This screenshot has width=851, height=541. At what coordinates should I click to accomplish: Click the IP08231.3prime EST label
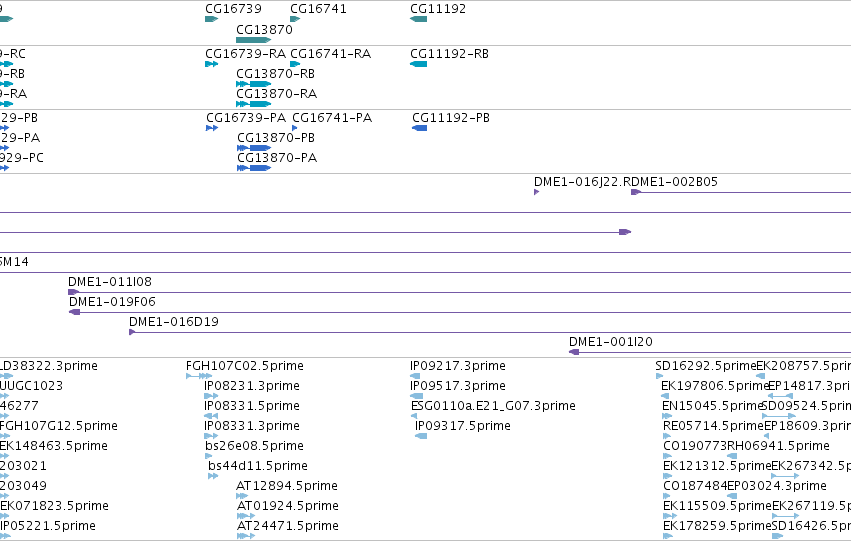coord(252,386)
